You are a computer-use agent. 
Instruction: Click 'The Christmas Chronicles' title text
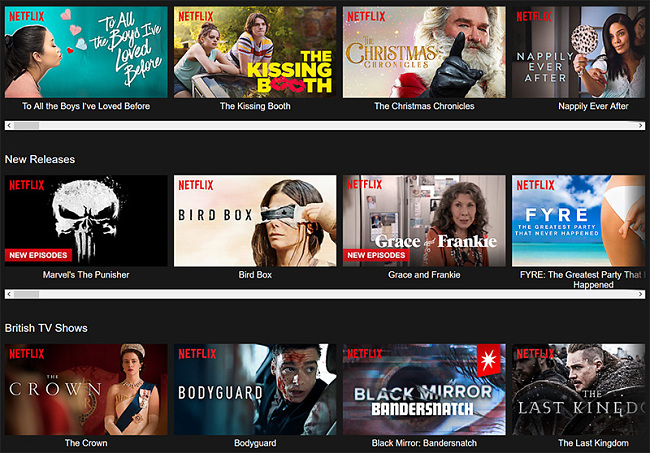(x=424, y=106)
